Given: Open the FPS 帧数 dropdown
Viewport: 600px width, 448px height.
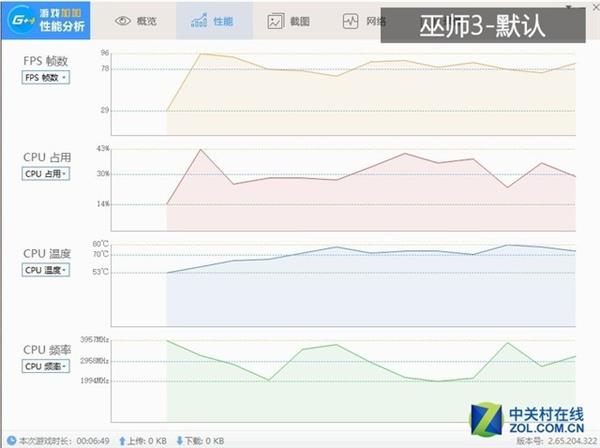Looking at the screenshot, I should [46, 78].
